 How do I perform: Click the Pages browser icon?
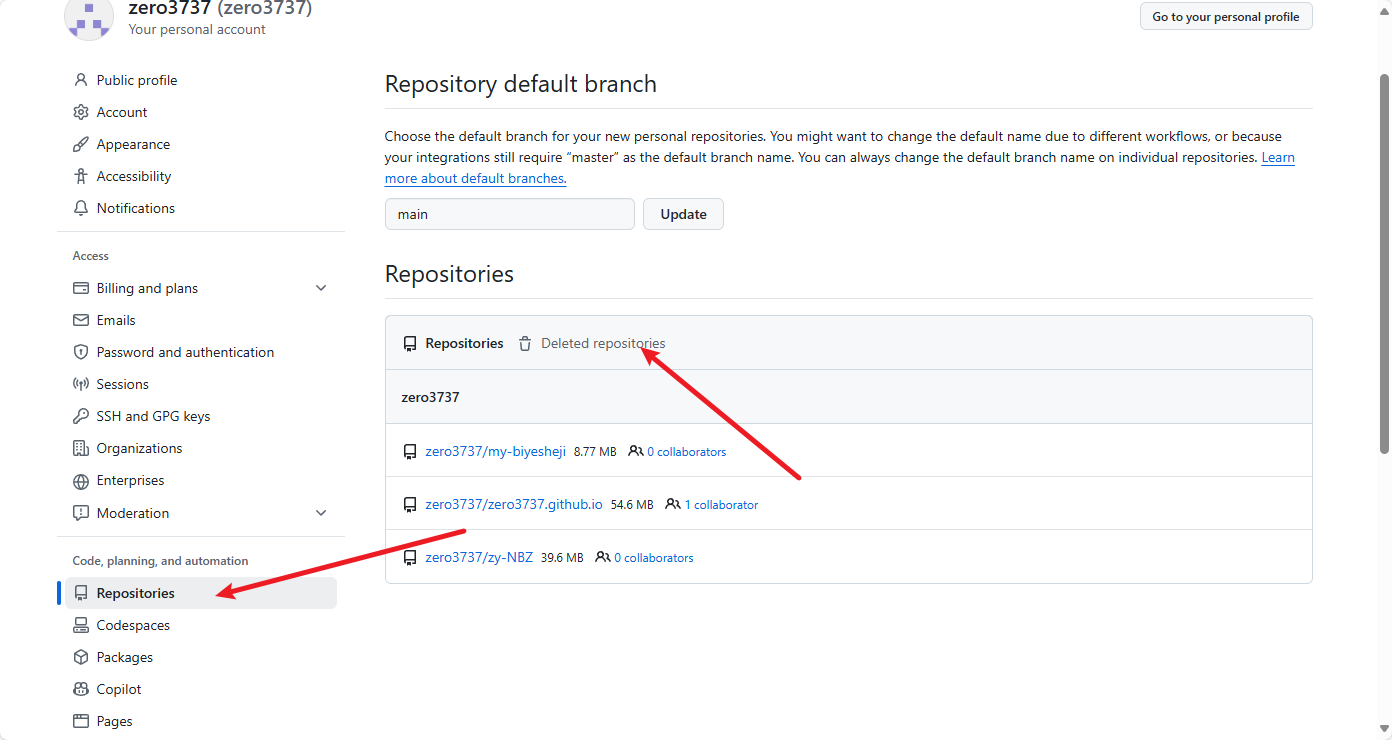point(81,721)
